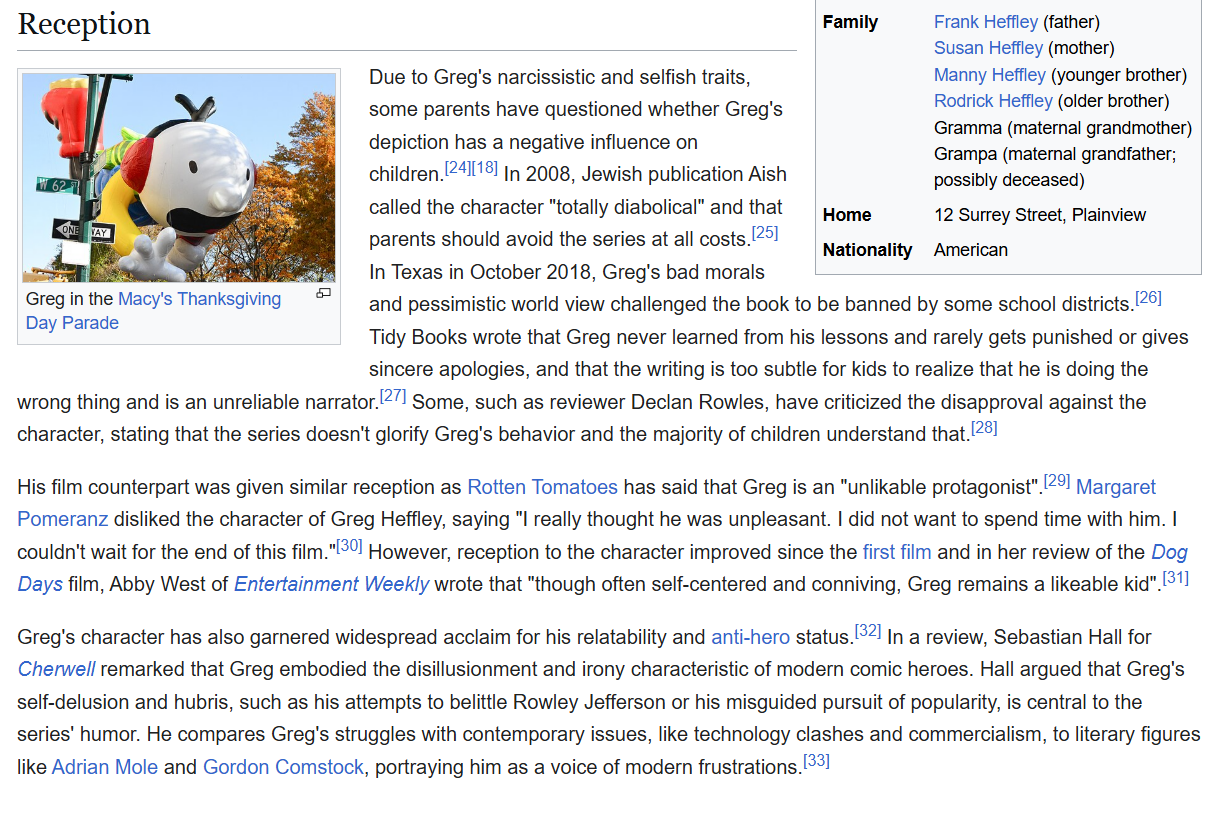This screenshot has height=814, width=1228.
Task: Open Susan Heffley article link
Action: pos(990,48)
